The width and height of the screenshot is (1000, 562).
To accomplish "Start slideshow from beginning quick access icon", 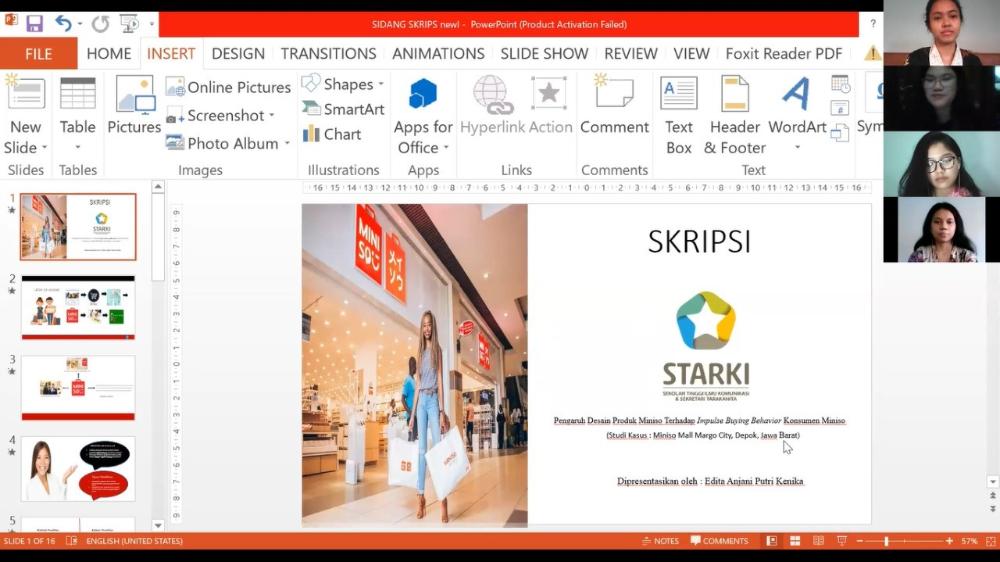I will 129,24.
